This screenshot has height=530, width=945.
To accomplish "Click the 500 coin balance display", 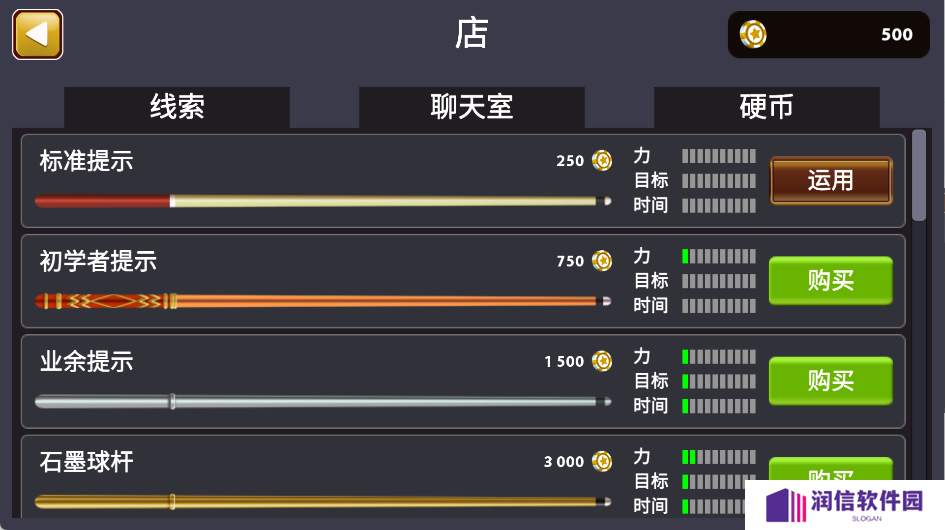I will pos(829,34).
